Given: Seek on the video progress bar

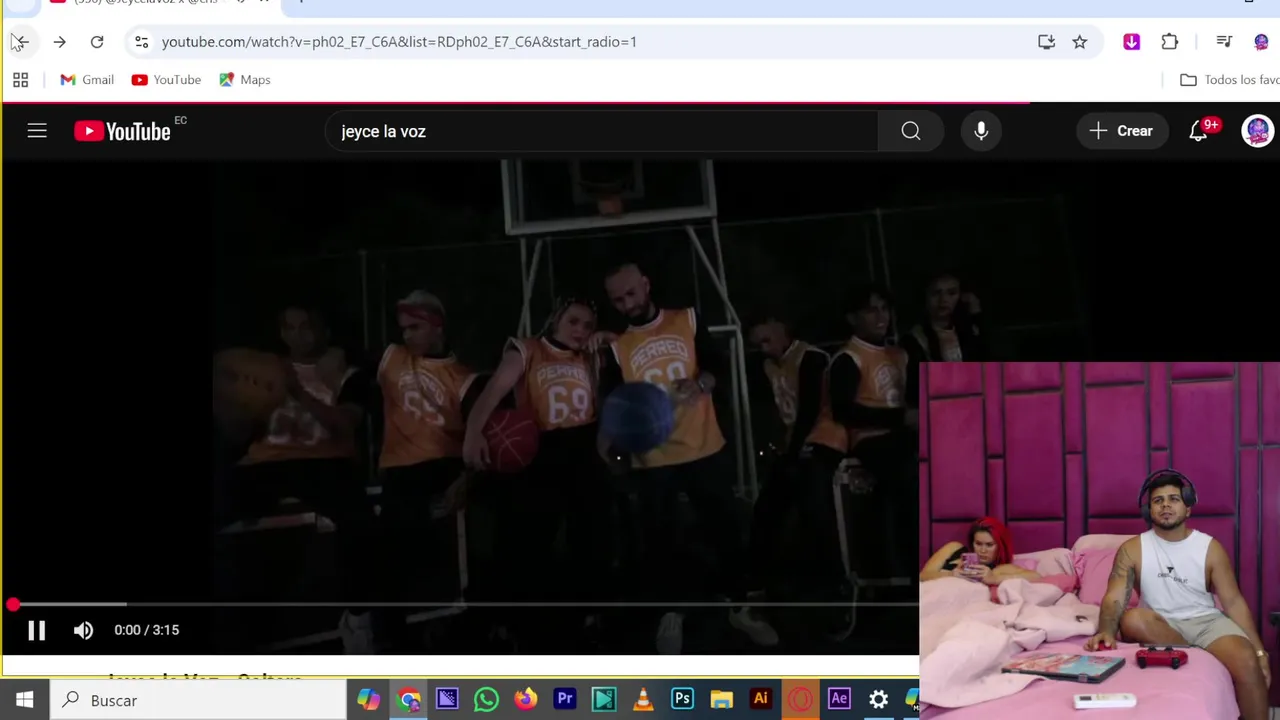Looking at the screenshot, I should click(x=460, y=604).
